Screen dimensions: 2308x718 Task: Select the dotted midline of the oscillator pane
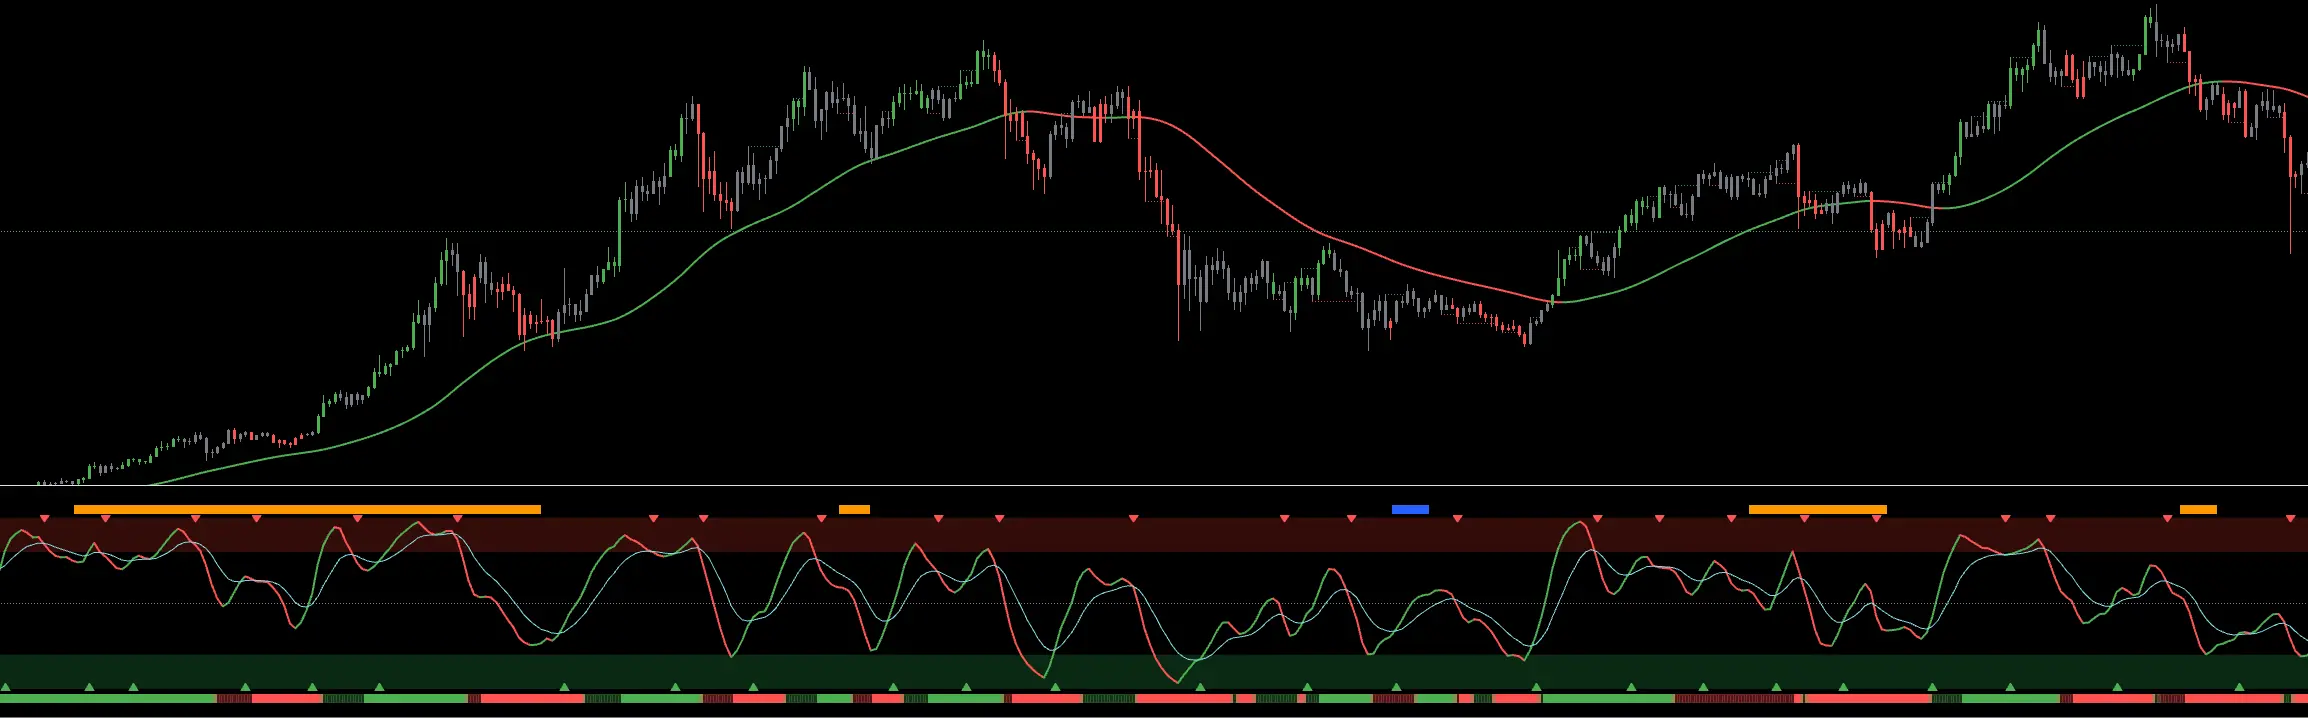[x=1154, y=603]
